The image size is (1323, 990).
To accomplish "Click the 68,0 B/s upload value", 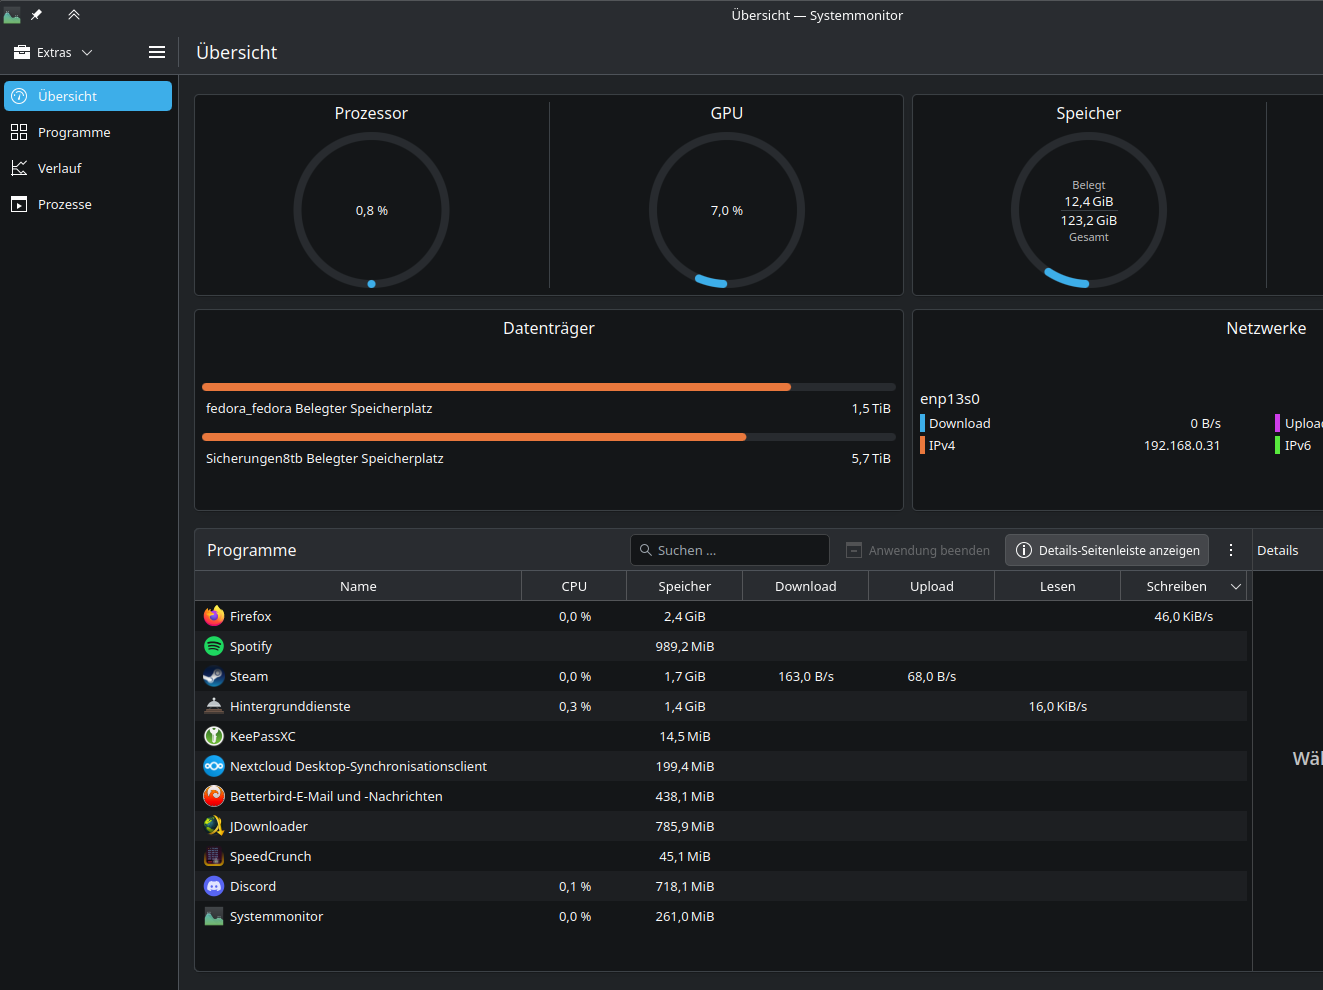I will point(931,676).
